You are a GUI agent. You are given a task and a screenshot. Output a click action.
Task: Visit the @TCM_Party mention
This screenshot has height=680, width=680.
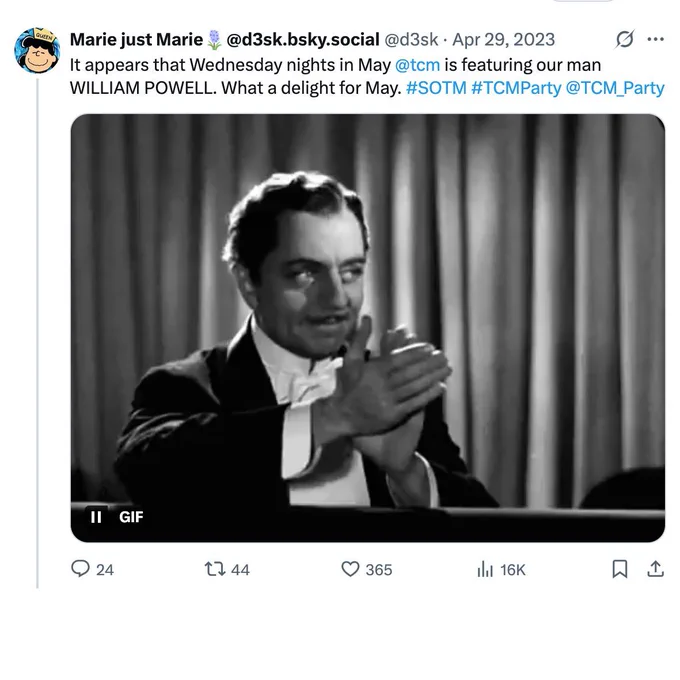coord(615,88)
